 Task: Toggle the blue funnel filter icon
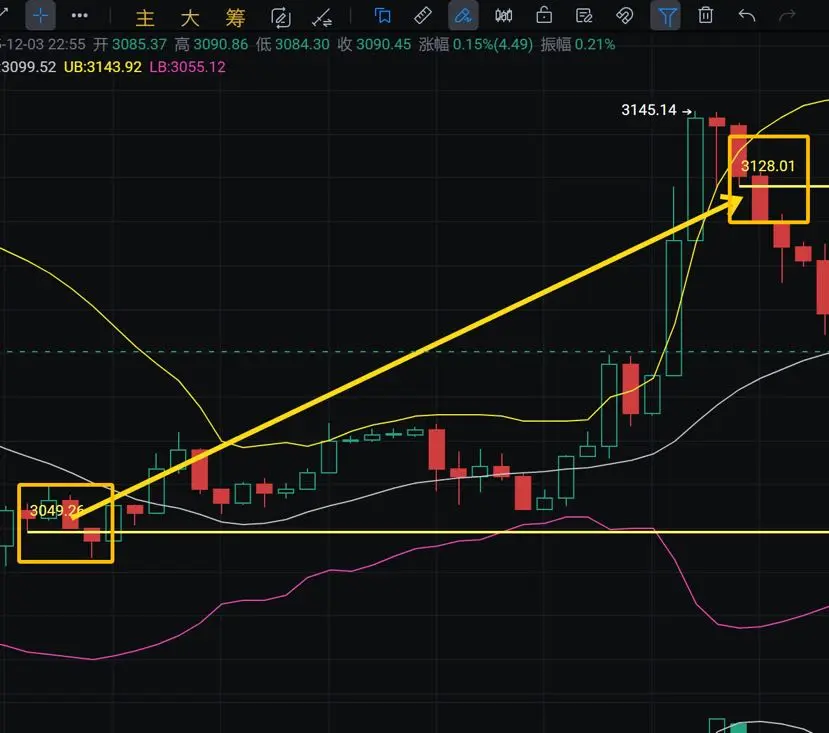[x=666, y=16]
